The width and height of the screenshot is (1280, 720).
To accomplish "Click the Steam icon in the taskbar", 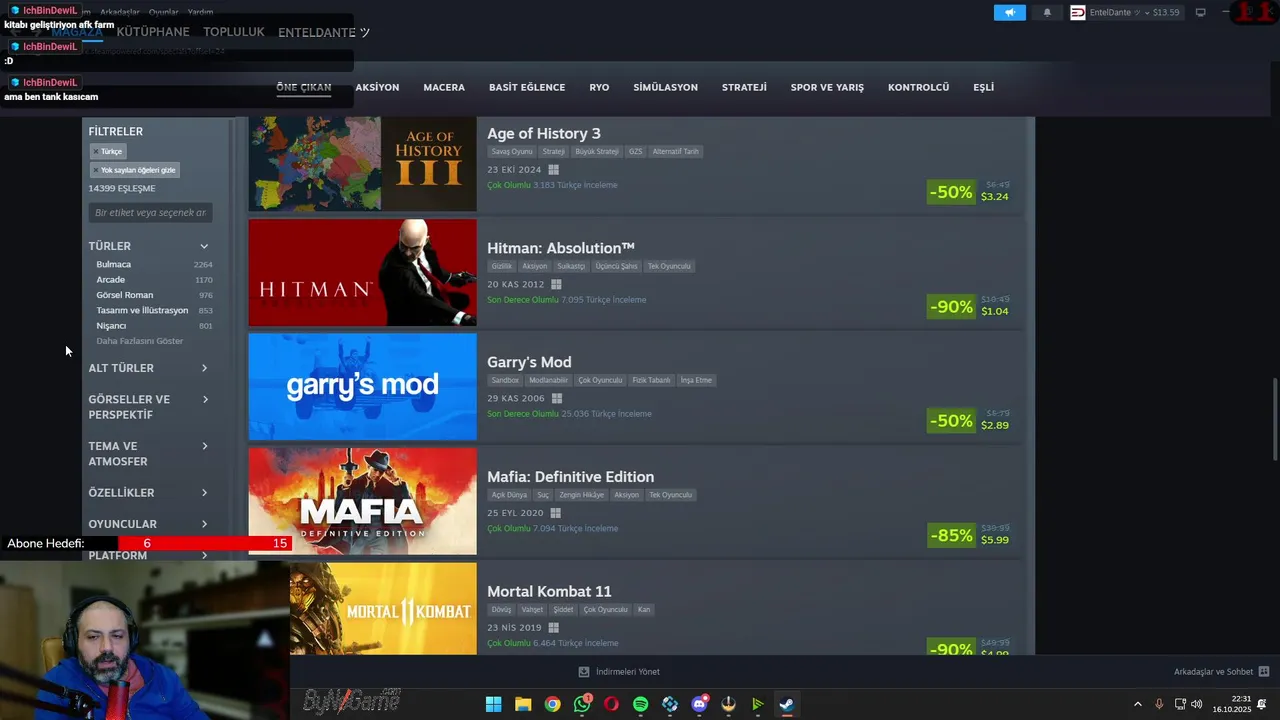I will point(787,704).
